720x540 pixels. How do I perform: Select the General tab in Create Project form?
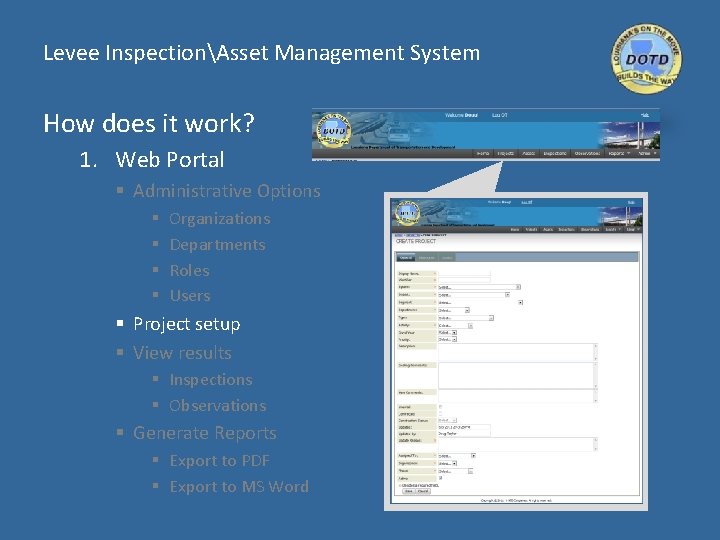(406, 258)
